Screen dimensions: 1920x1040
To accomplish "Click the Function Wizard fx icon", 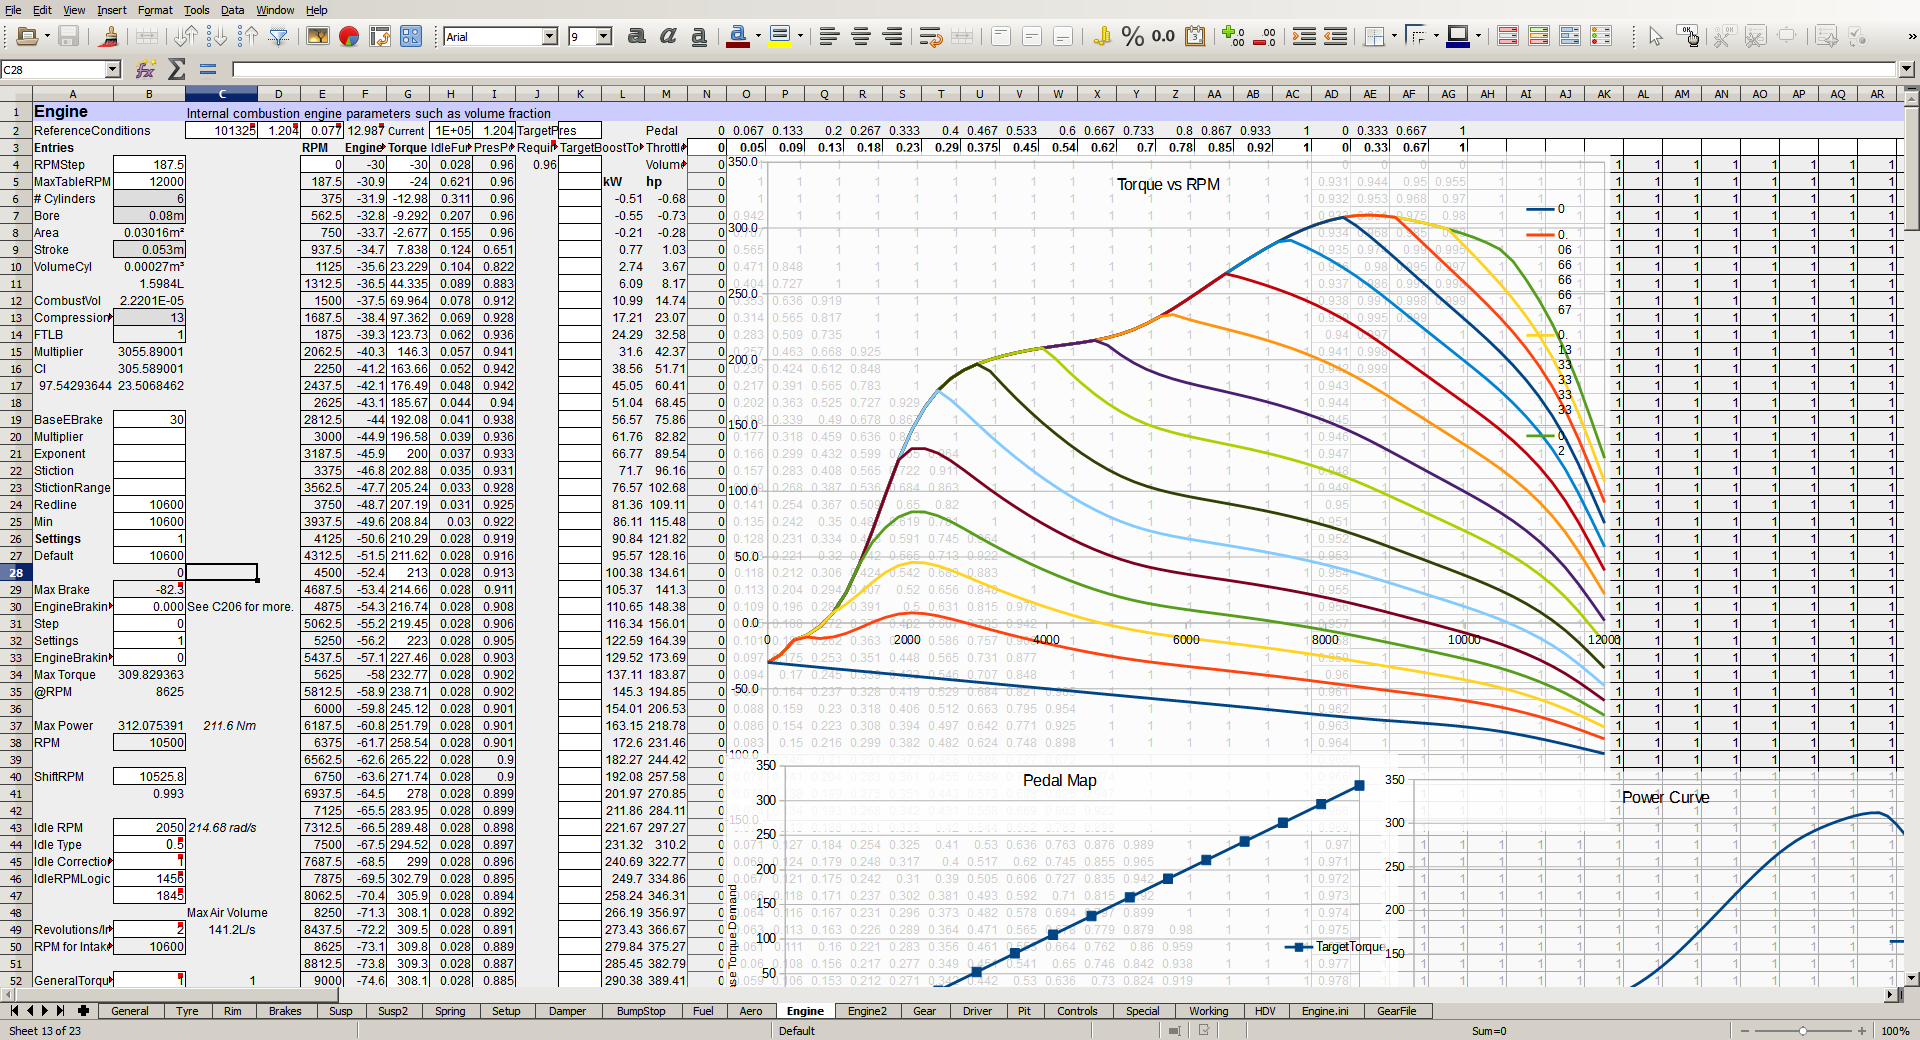I will tap(145, 69).
